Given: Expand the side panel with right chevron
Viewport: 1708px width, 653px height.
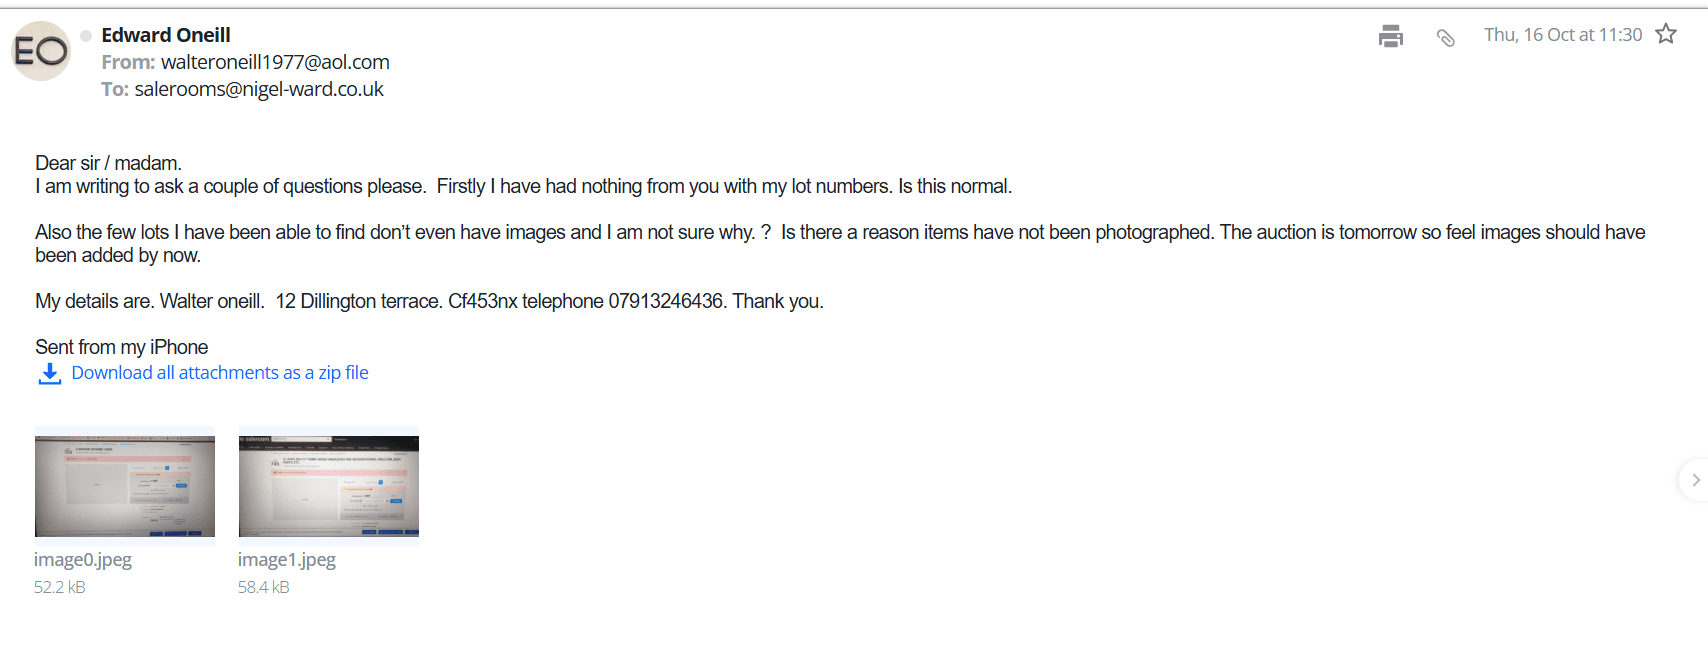Looking at the screenshot, I should coord(1695,480).
